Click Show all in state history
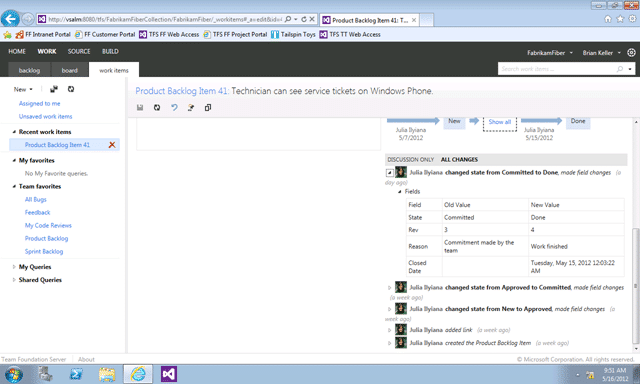The width and height of the screenshot is (640, 384). (x=500, y=122)
